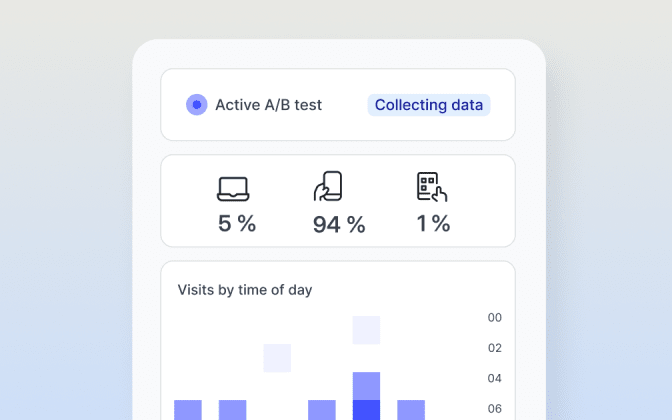Viewport: 672px width, 420px height.
Task: Select the Active A/B test label
Action: [268, 105]
